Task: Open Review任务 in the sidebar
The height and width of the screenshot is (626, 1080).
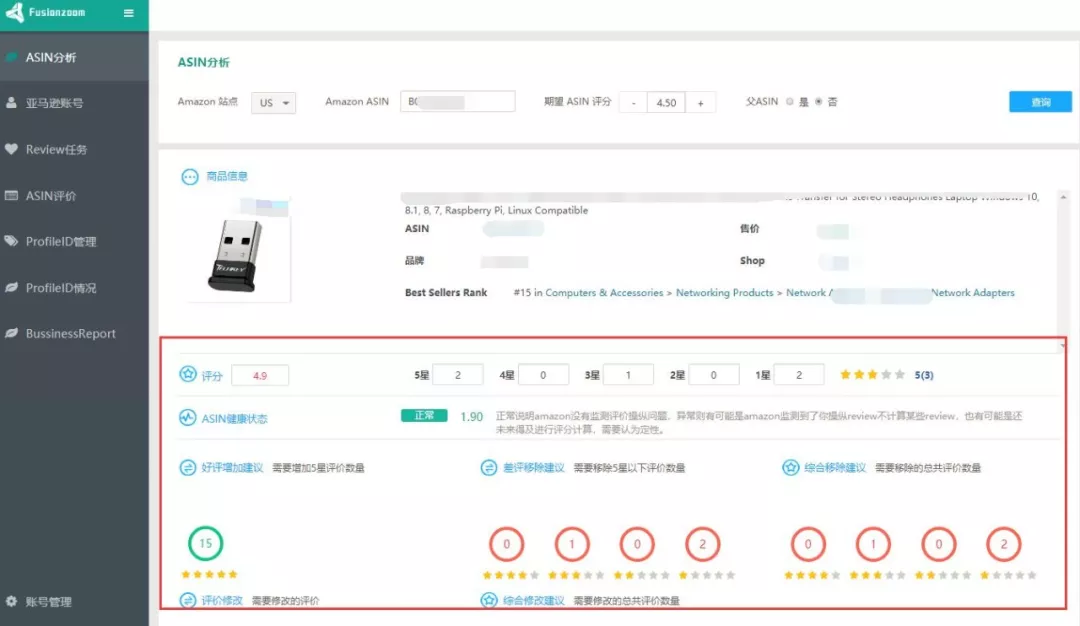Action: tap(56, 150)
